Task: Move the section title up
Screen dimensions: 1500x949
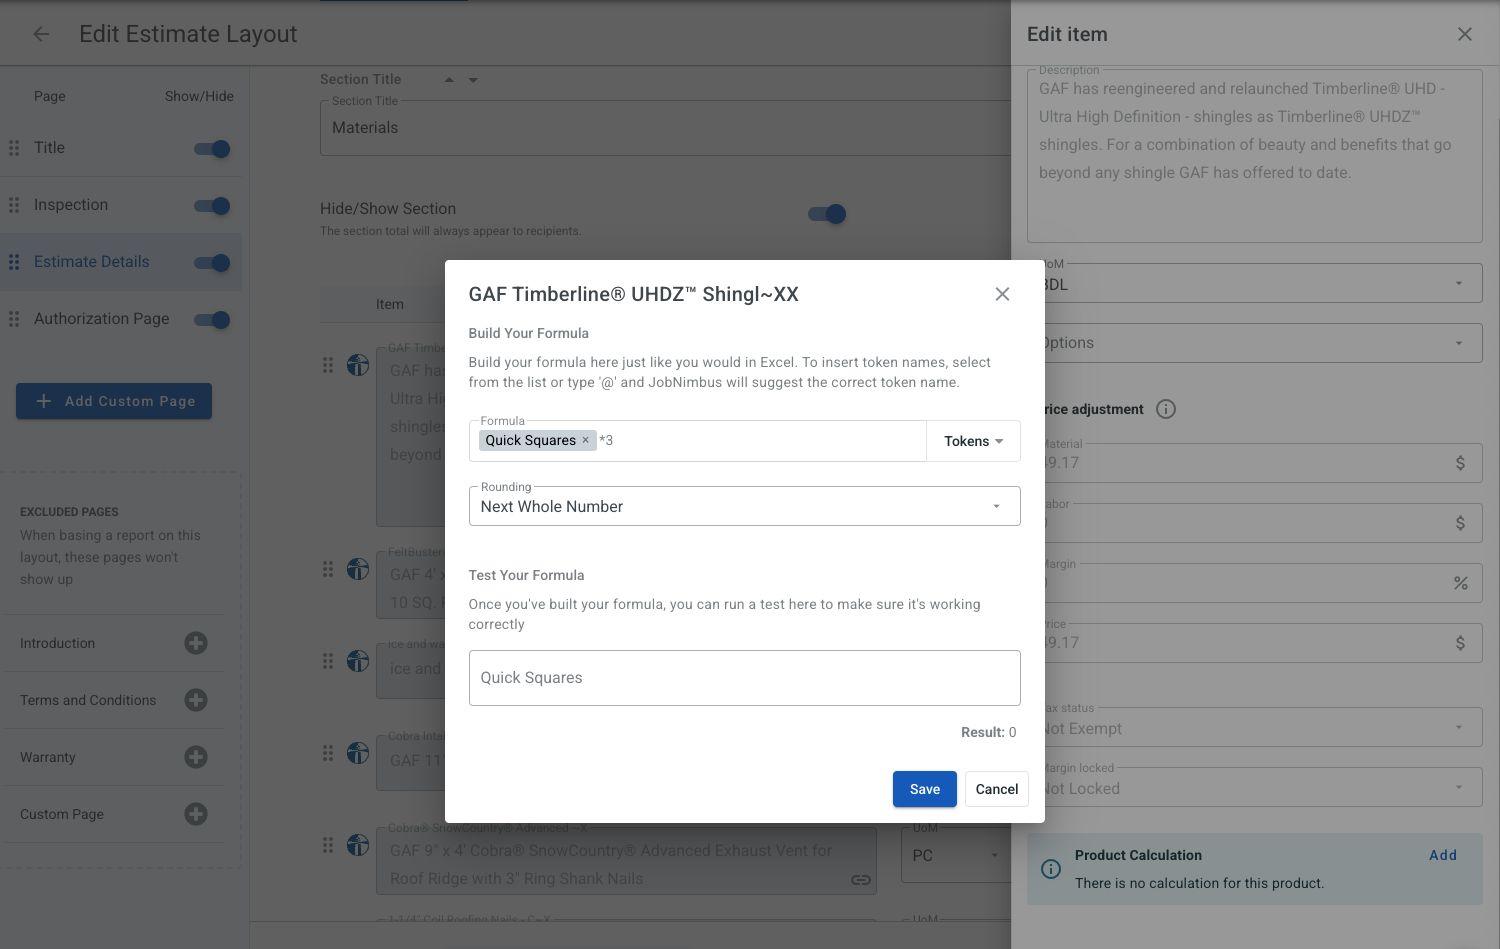Action: point(449,80)
